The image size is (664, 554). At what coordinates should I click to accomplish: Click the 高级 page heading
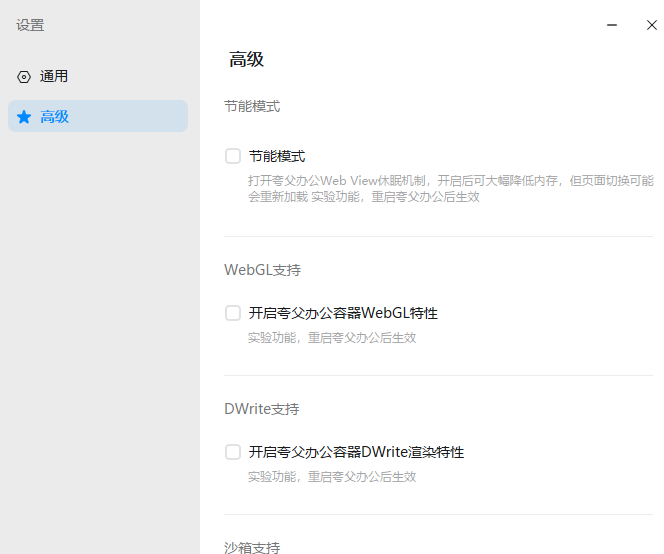246,59
